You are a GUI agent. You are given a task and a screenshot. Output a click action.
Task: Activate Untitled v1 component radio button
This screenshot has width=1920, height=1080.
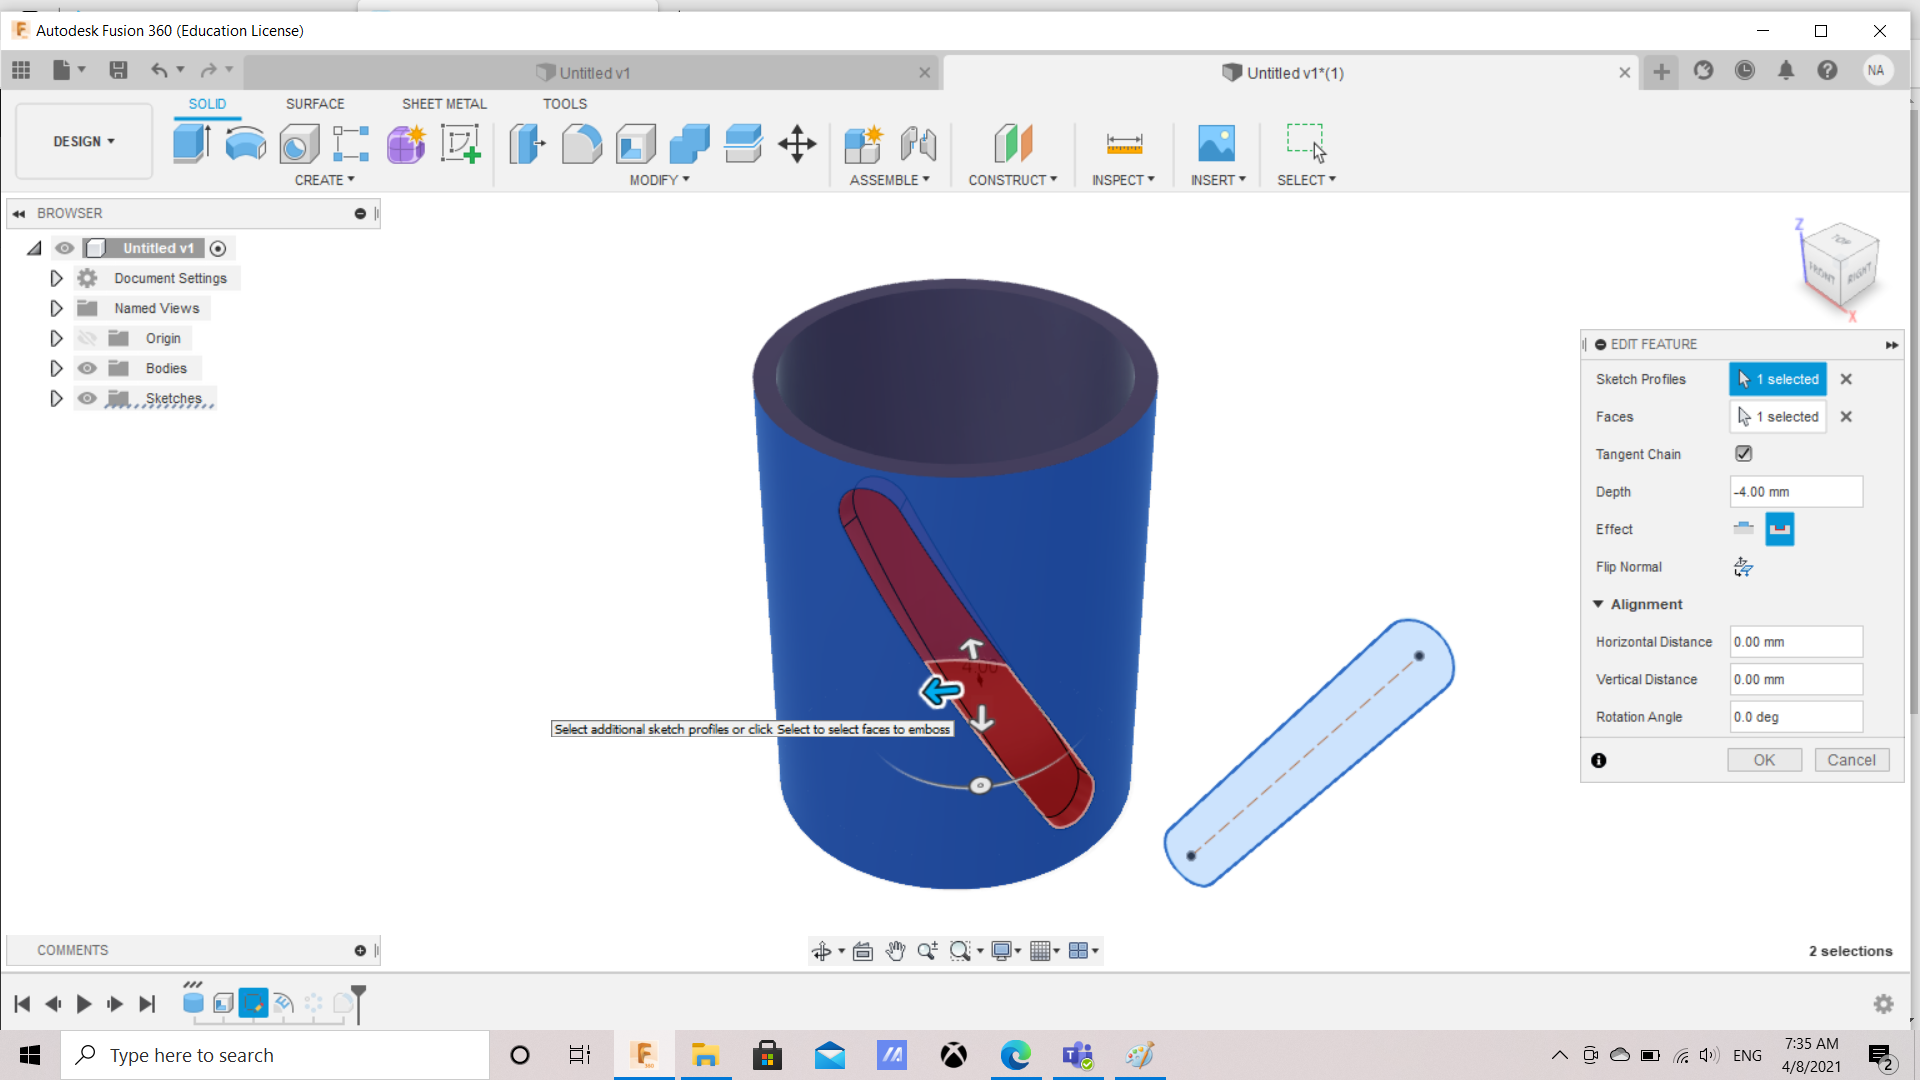[x=218, y=248]
